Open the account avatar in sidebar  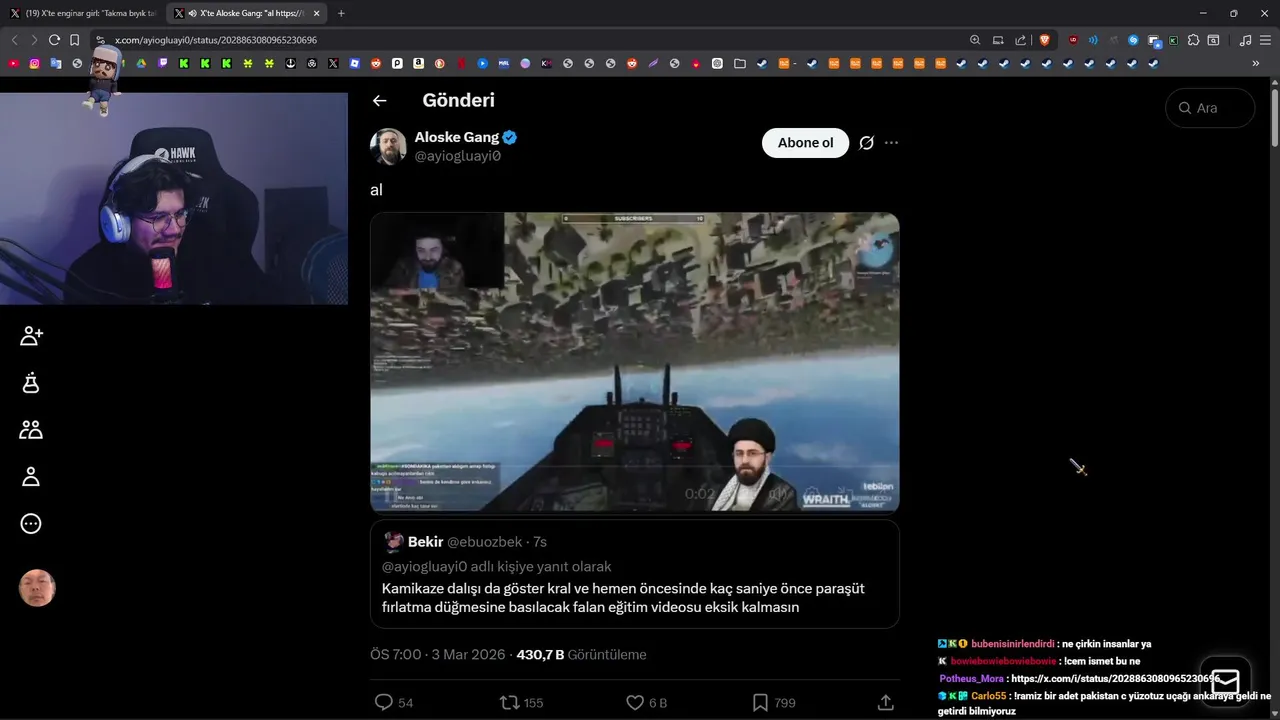[37, 588]
